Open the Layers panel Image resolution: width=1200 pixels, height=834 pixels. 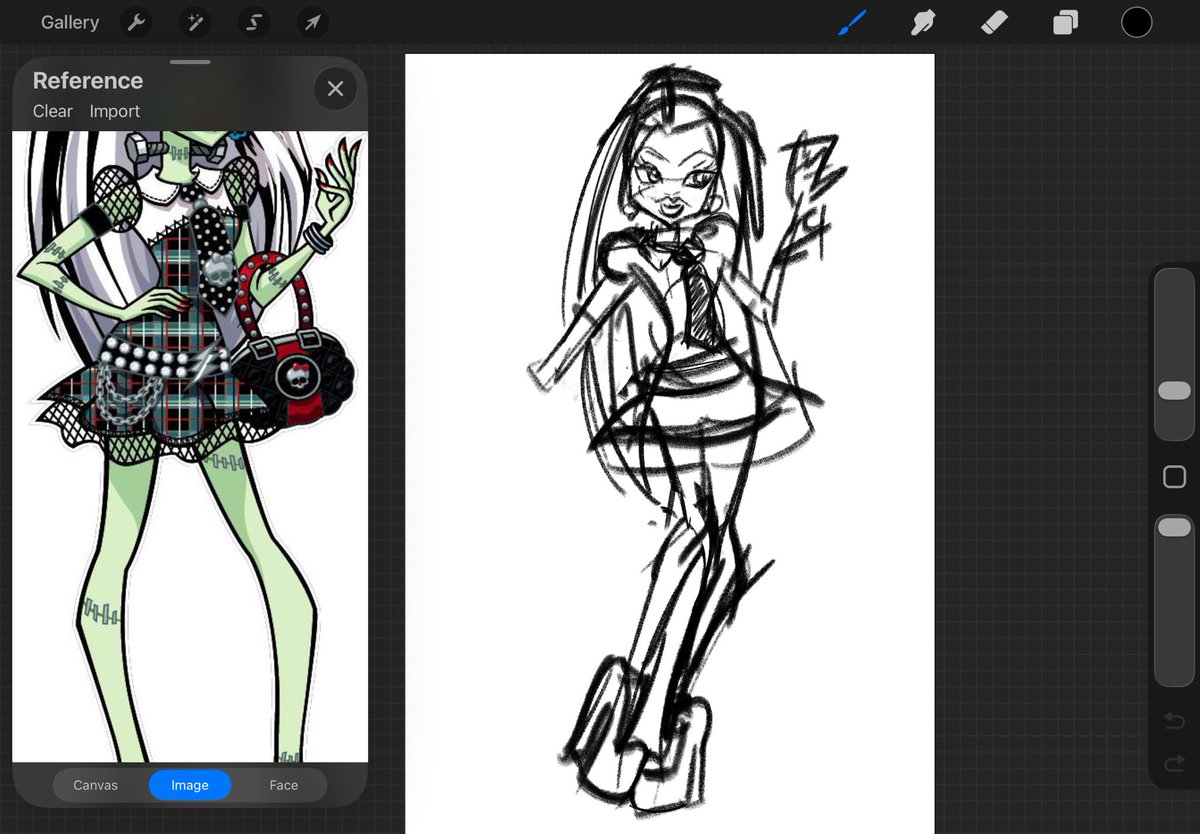tap(1065, 22)
